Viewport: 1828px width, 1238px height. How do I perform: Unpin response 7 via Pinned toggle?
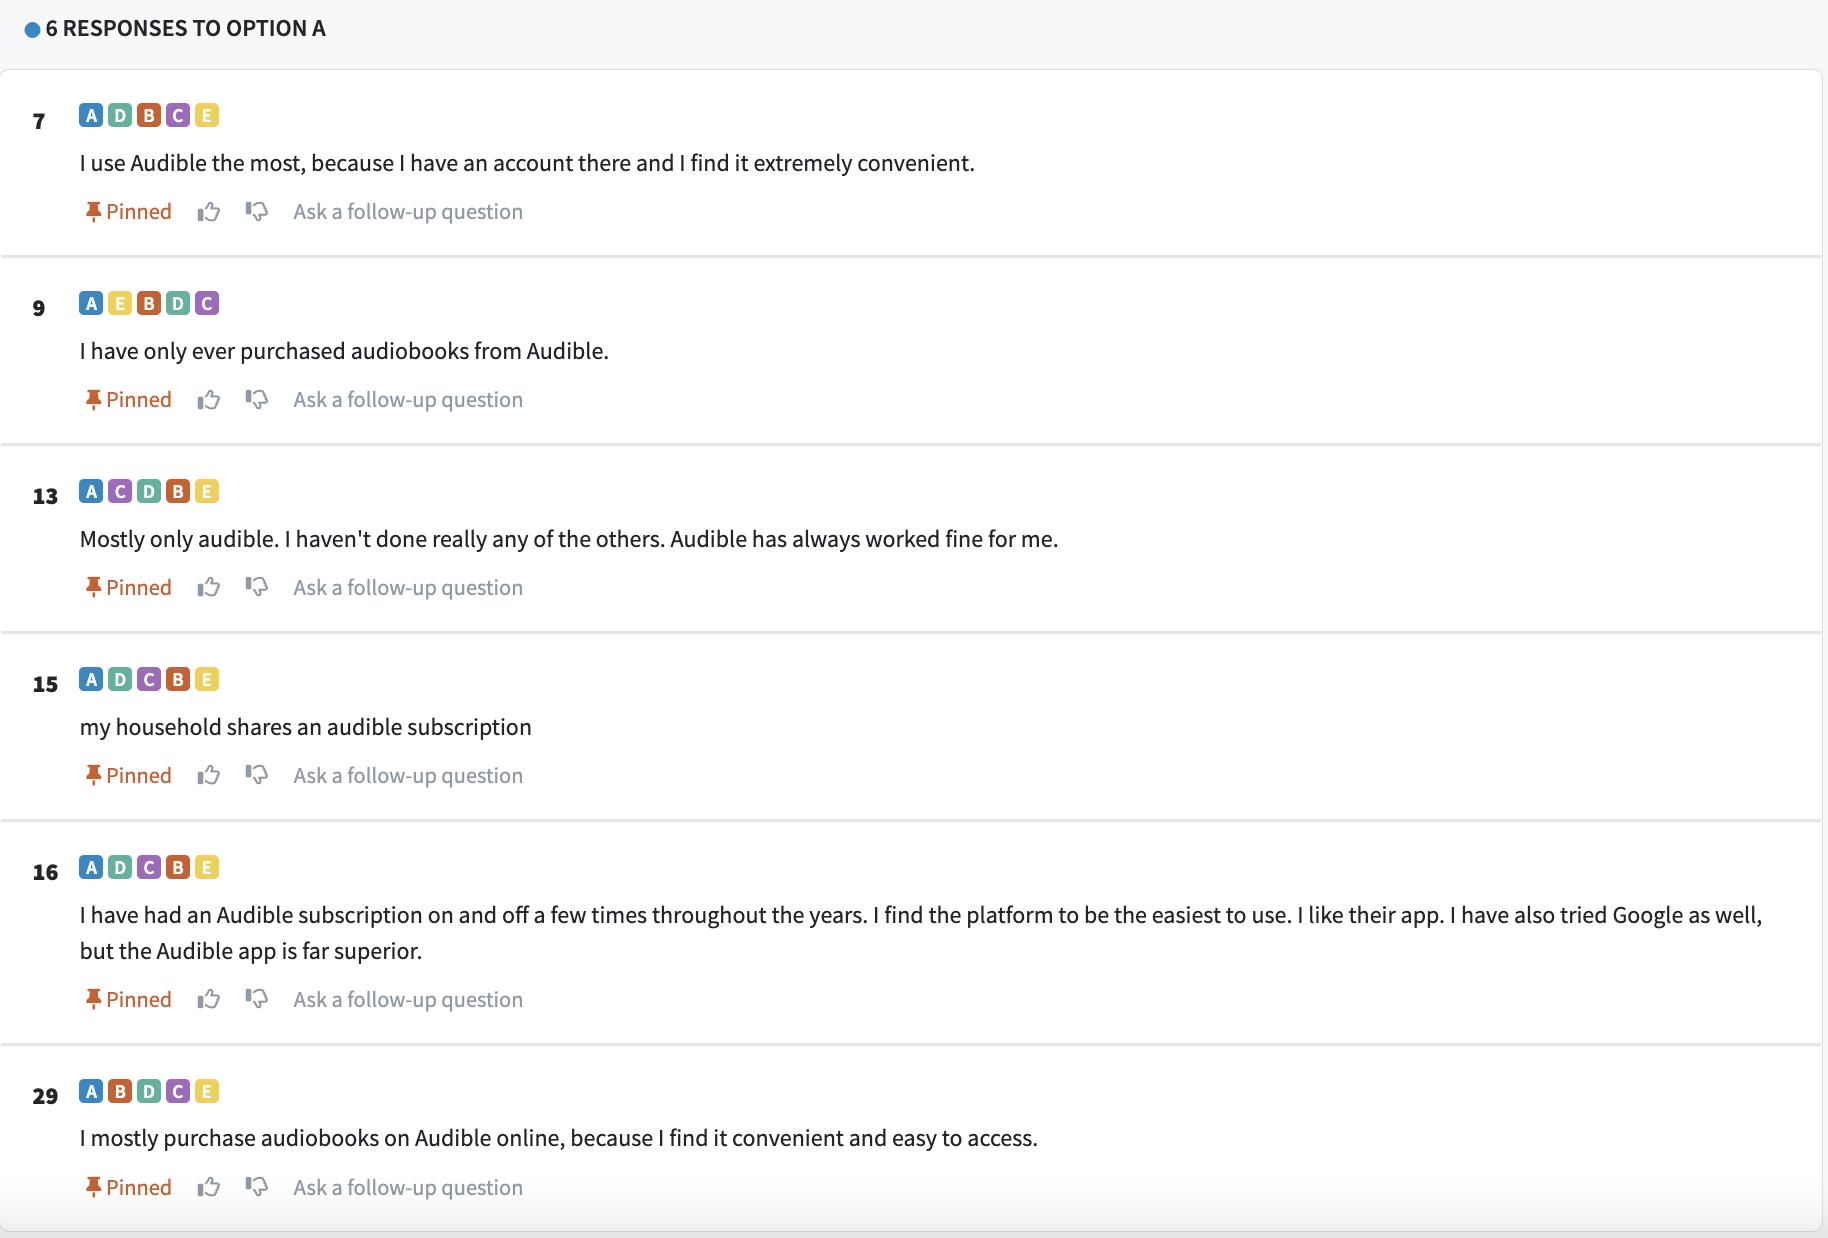pos(128,212)
